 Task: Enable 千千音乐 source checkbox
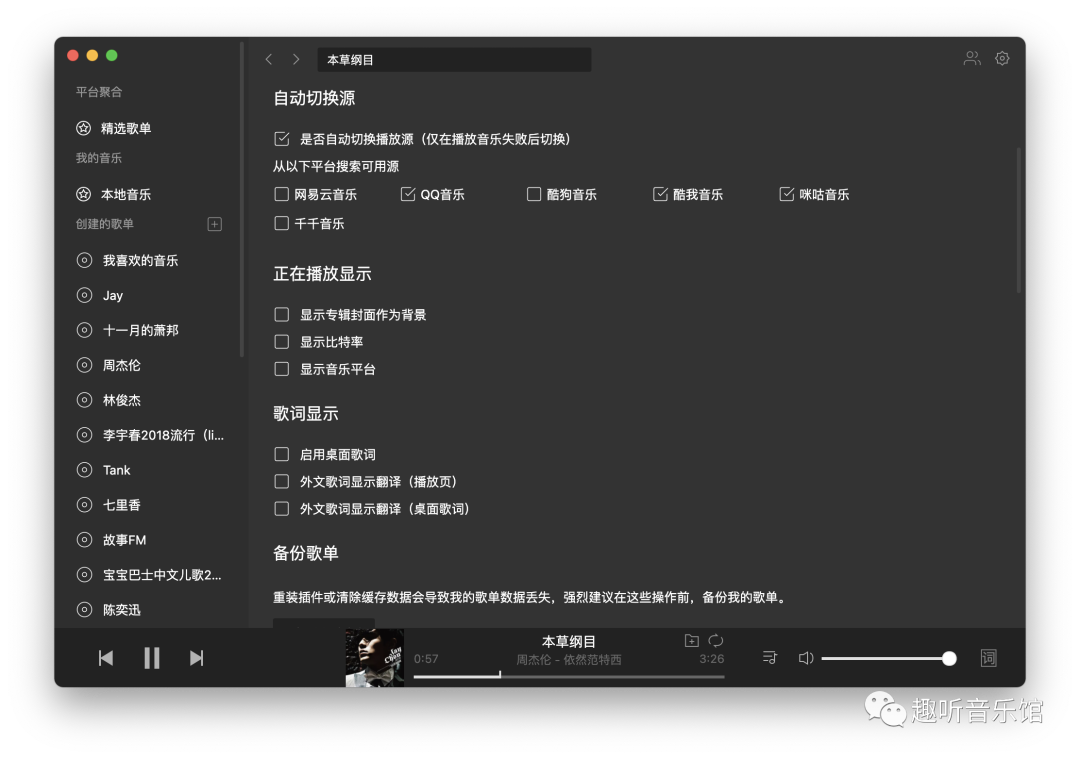282,223
